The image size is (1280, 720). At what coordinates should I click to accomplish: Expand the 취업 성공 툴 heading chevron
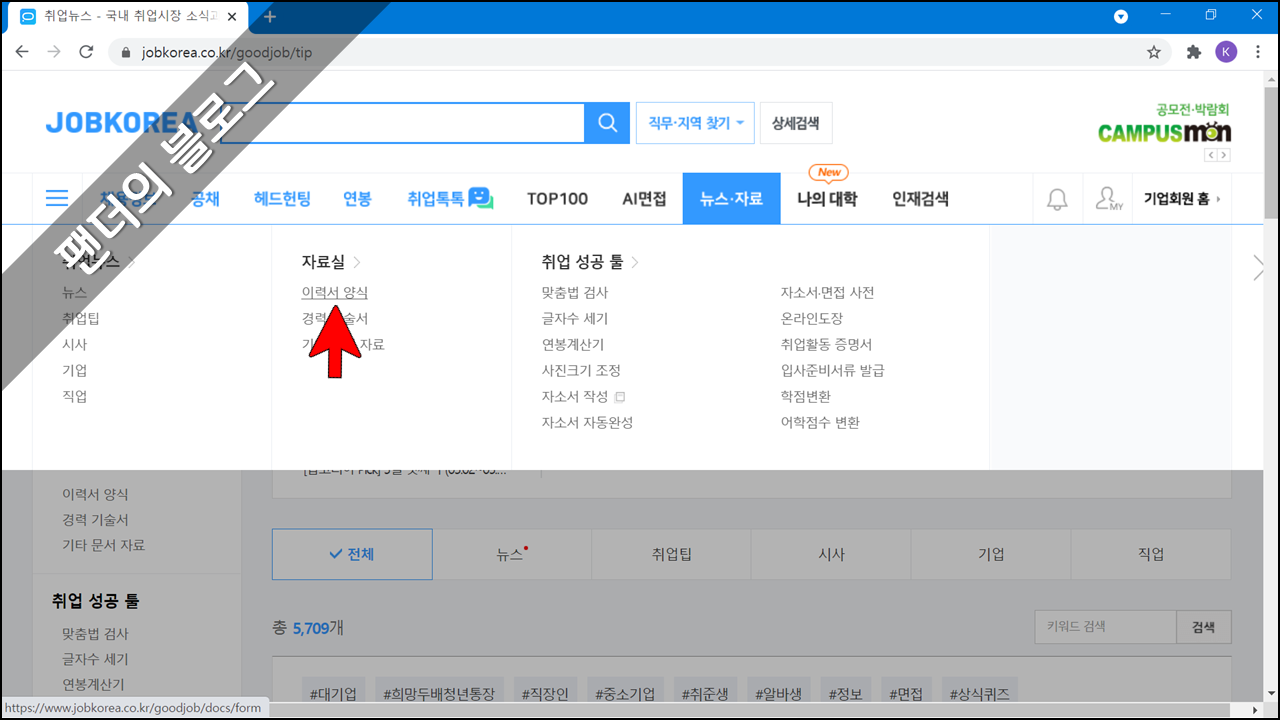click(x=635, y=262)
